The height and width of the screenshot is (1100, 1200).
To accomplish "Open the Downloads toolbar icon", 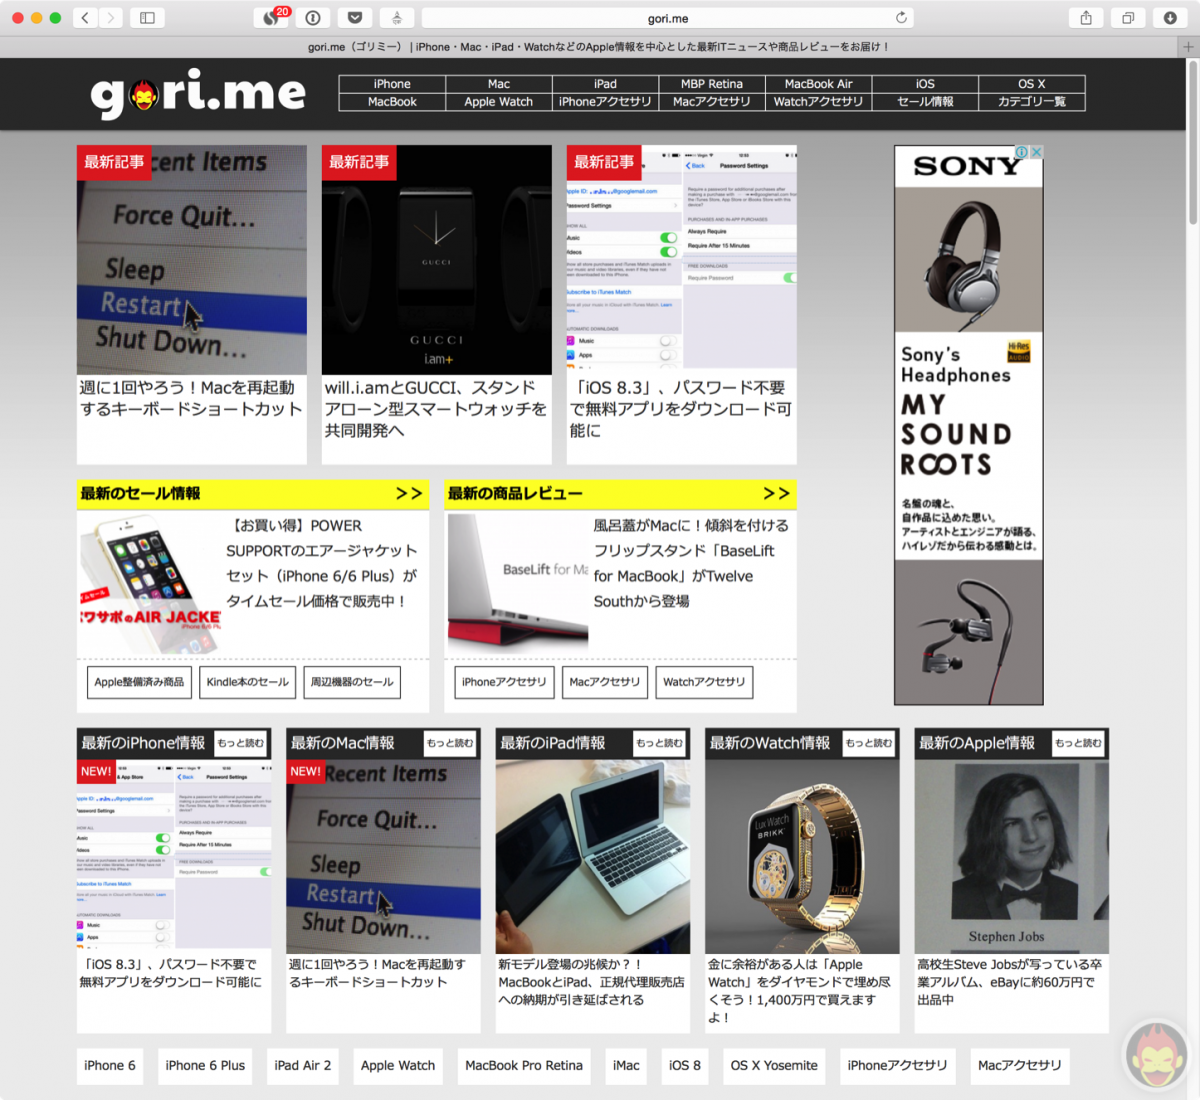I will click(1169, 18).
